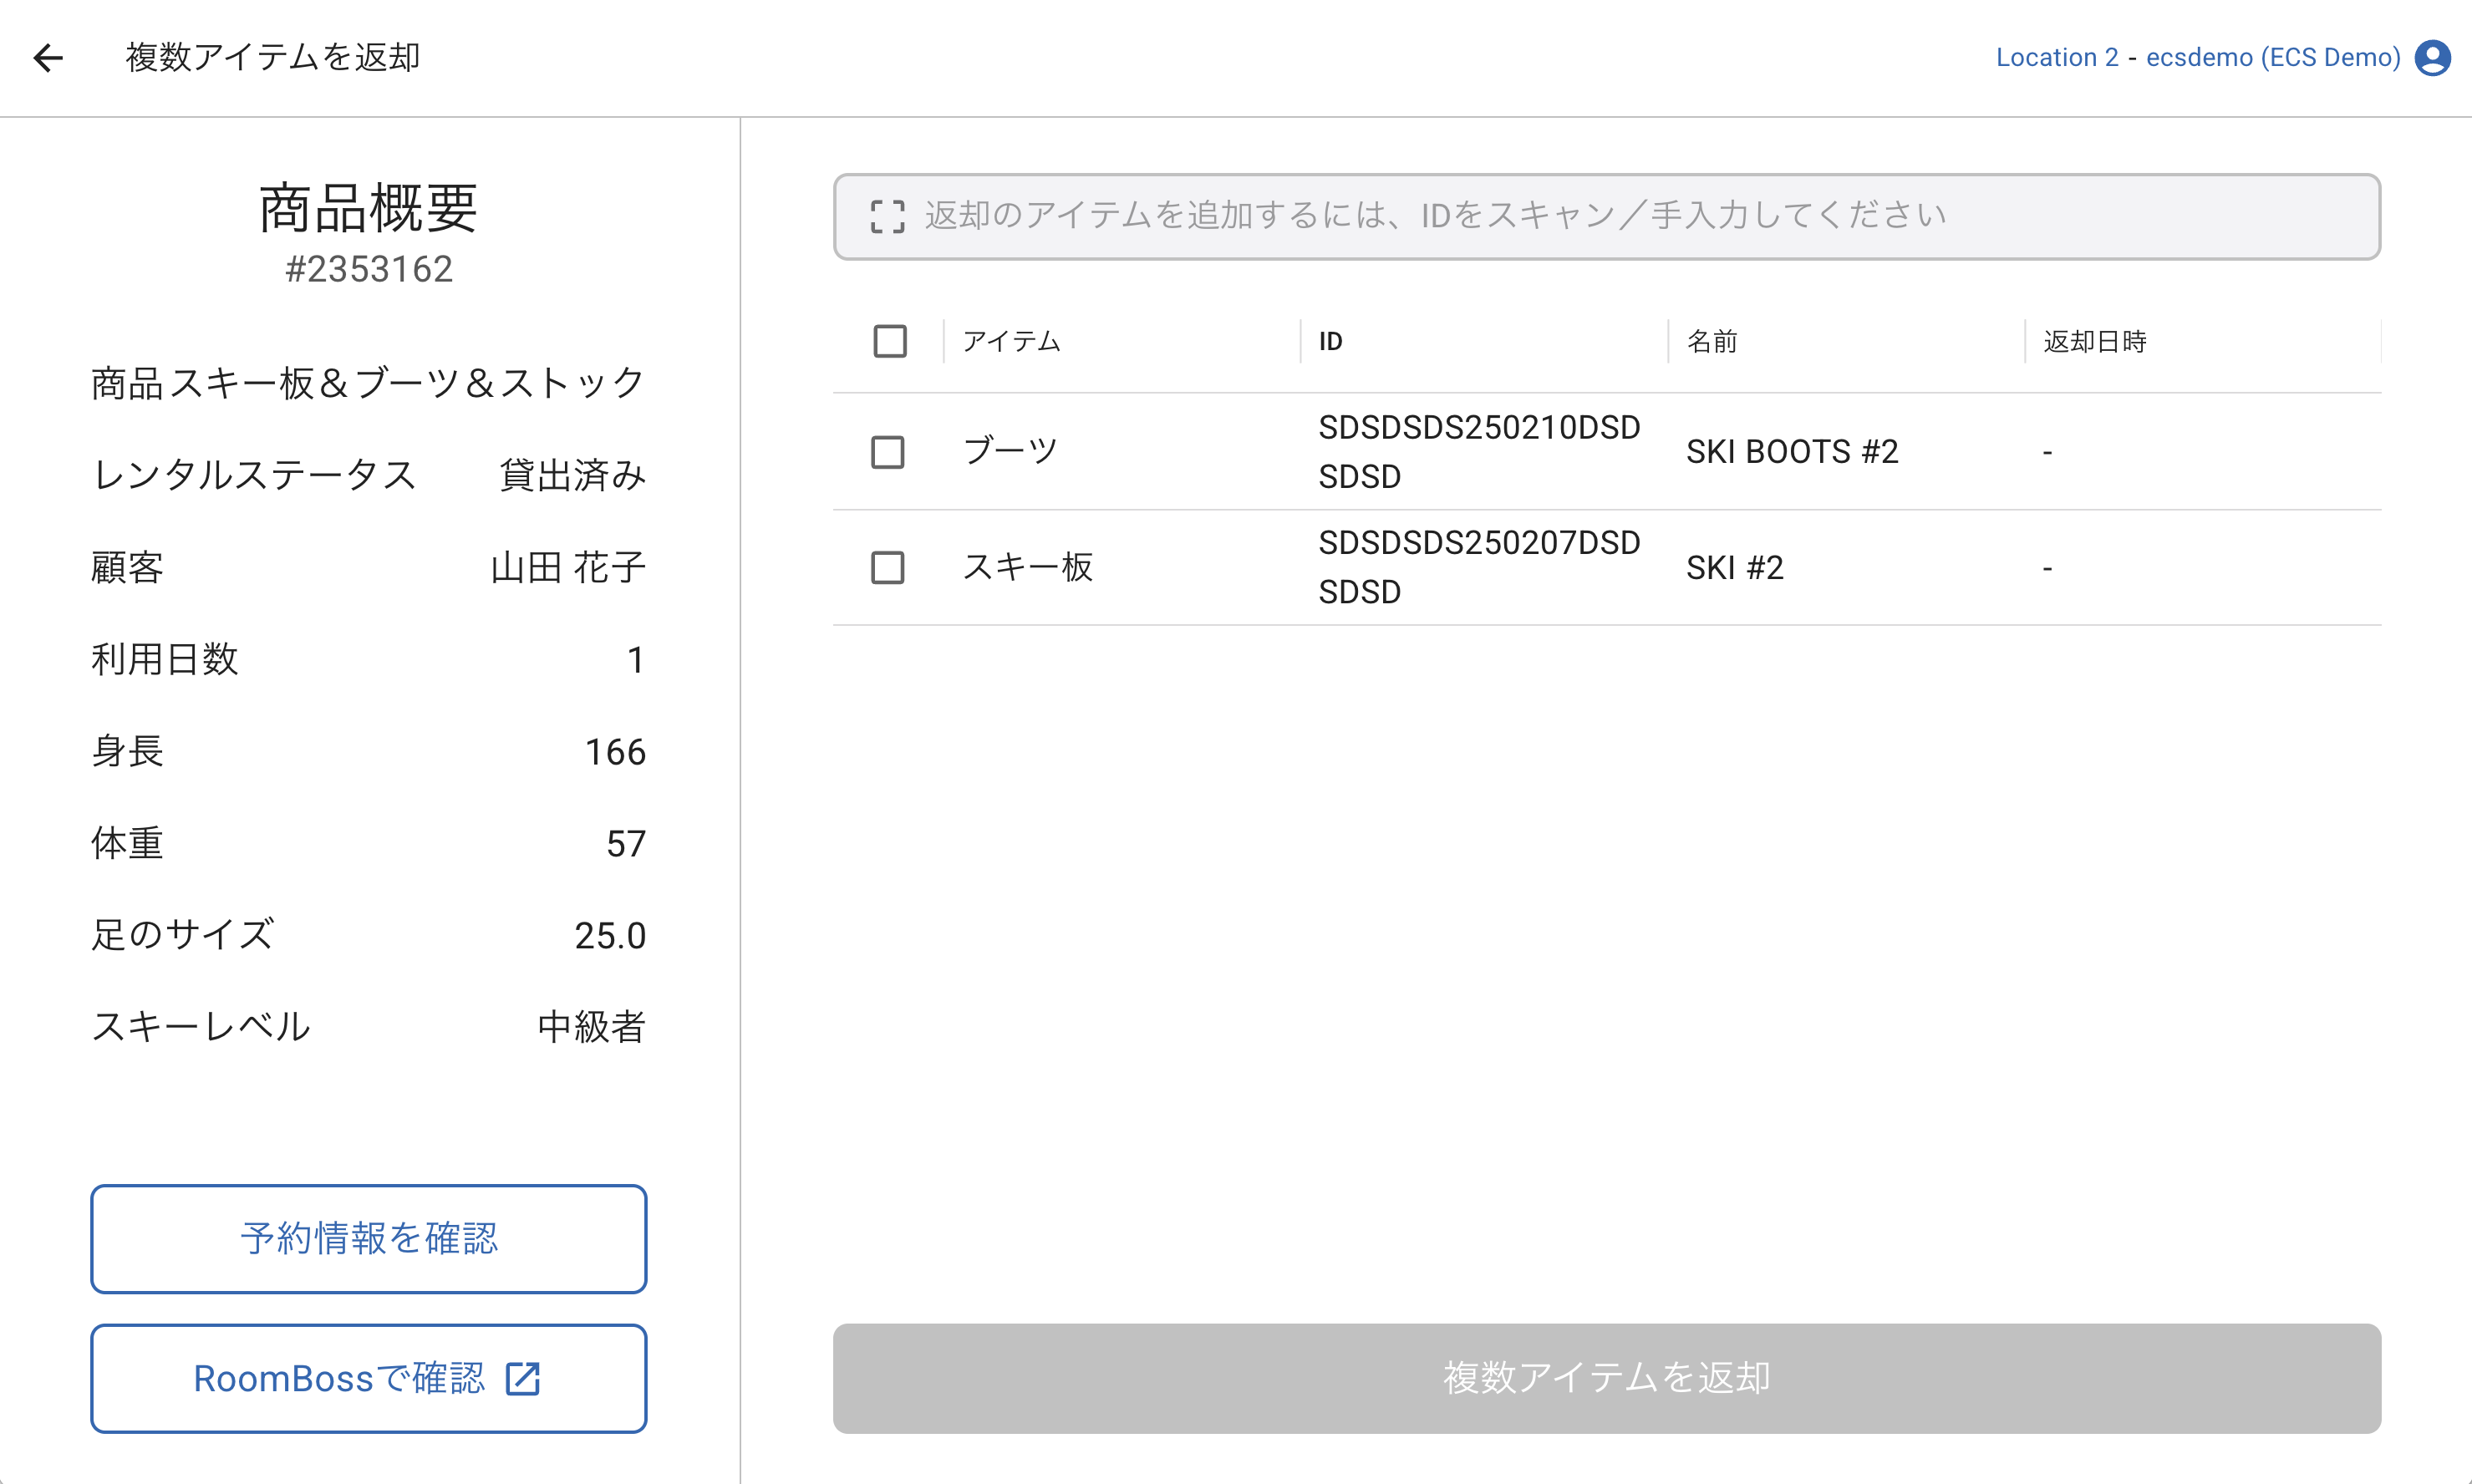Sort by the ID column header
Screen dimensions: 2472x1484
(1330, 342)
